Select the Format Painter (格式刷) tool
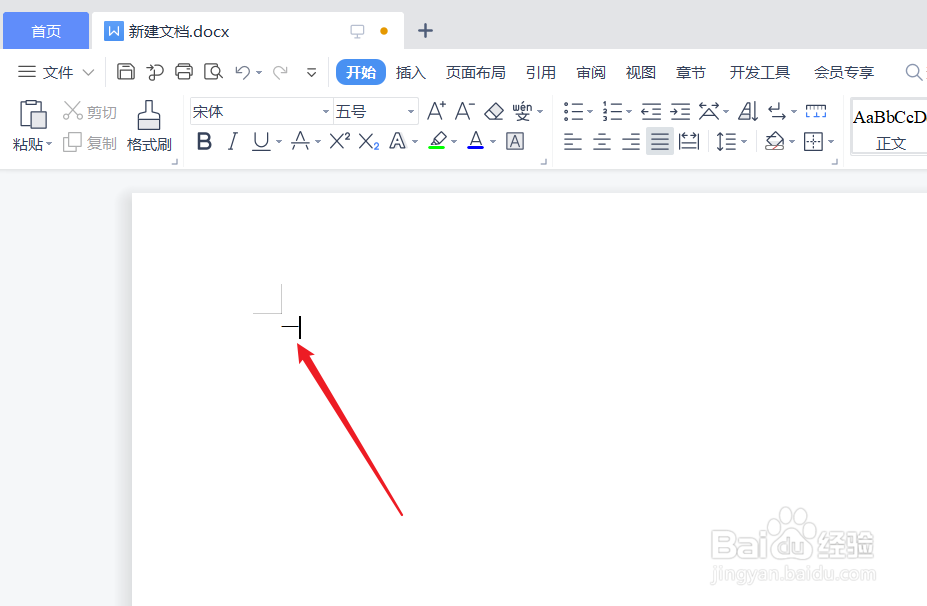This screenshot has height=606, width=927. pyautogui.click(x=148, y=128)
